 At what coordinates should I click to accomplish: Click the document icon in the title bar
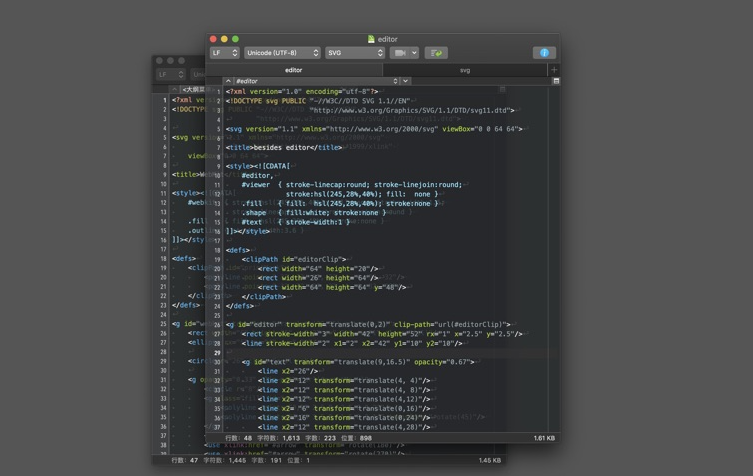point(371,39)
